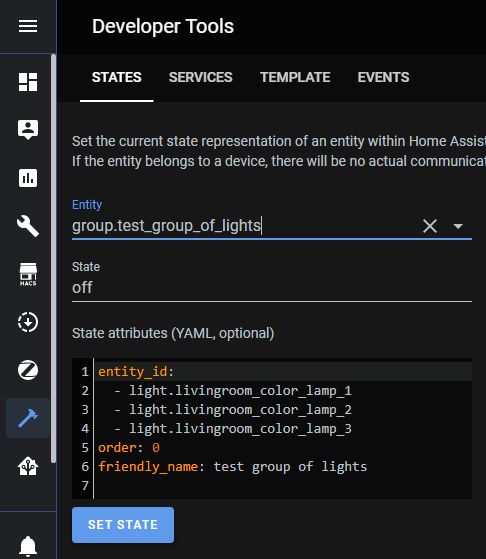Clear the Entity field with X
486x559 pixels.
(x=430, y=226)
